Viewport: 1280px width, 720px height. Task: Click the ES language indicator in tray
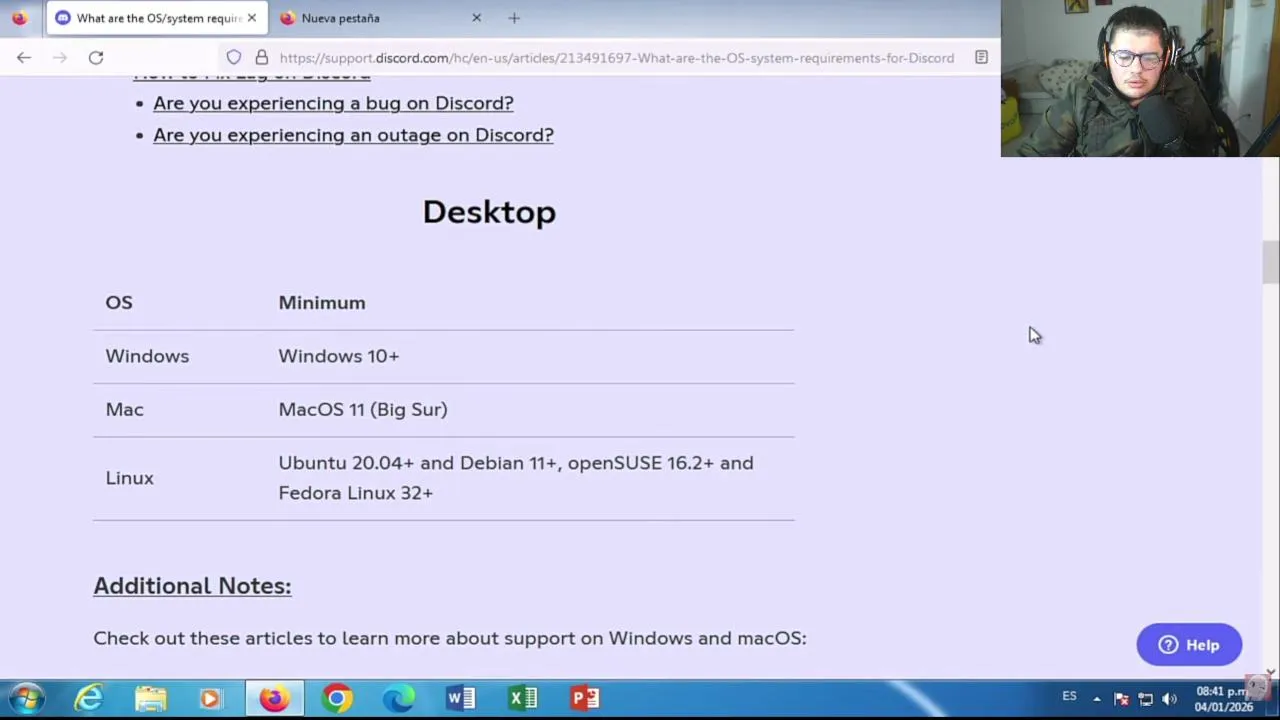coord(1069,696)
